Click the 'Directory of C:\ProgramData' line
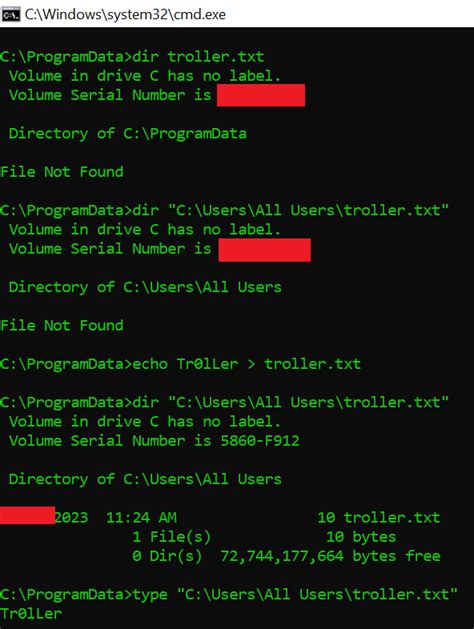 (x=128, y=134)
